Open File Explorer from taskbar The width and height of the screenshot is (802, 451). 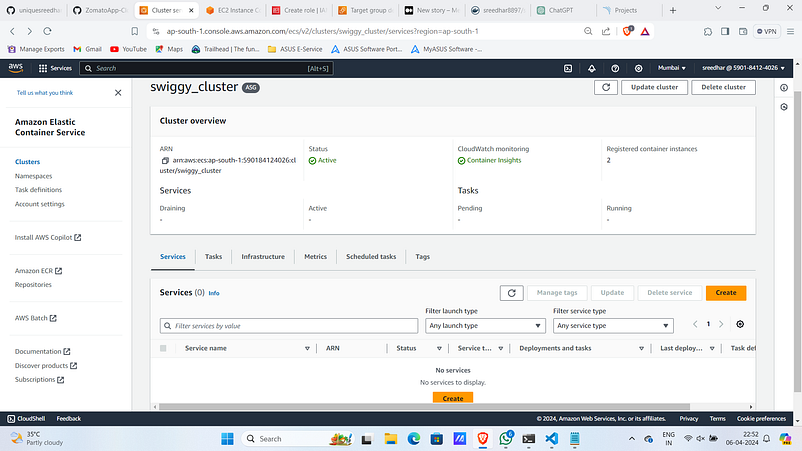(x=391, y=439)
